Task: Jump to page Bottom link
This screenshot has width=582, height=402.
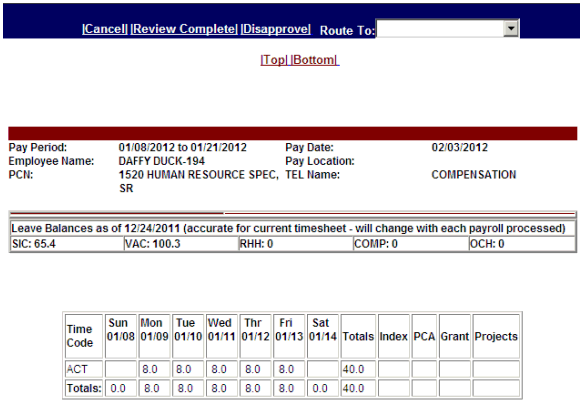Action: [x=314, y=60]
